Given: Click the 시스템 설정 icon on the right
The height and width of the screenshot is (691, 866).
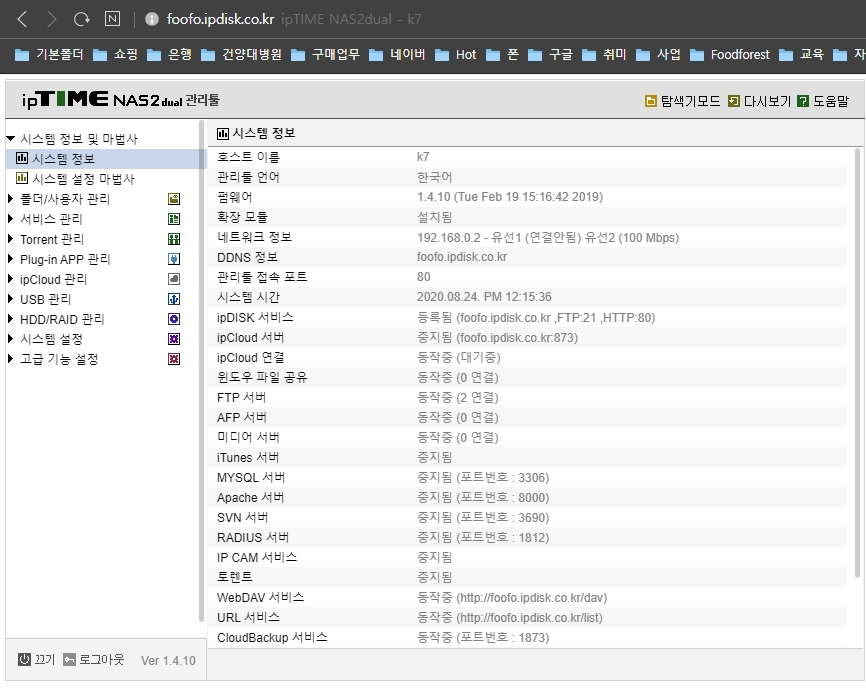Looking at the screenshot, I should [x=174, y=339].
